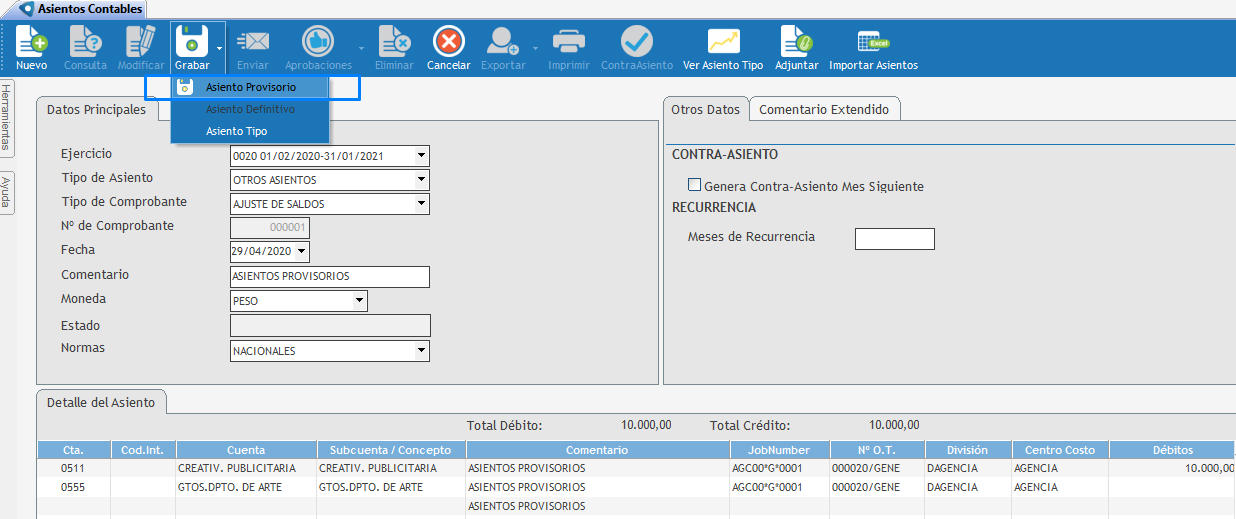
Task: Select Asiento Provisorio menu option
Action: pos(250,87)
